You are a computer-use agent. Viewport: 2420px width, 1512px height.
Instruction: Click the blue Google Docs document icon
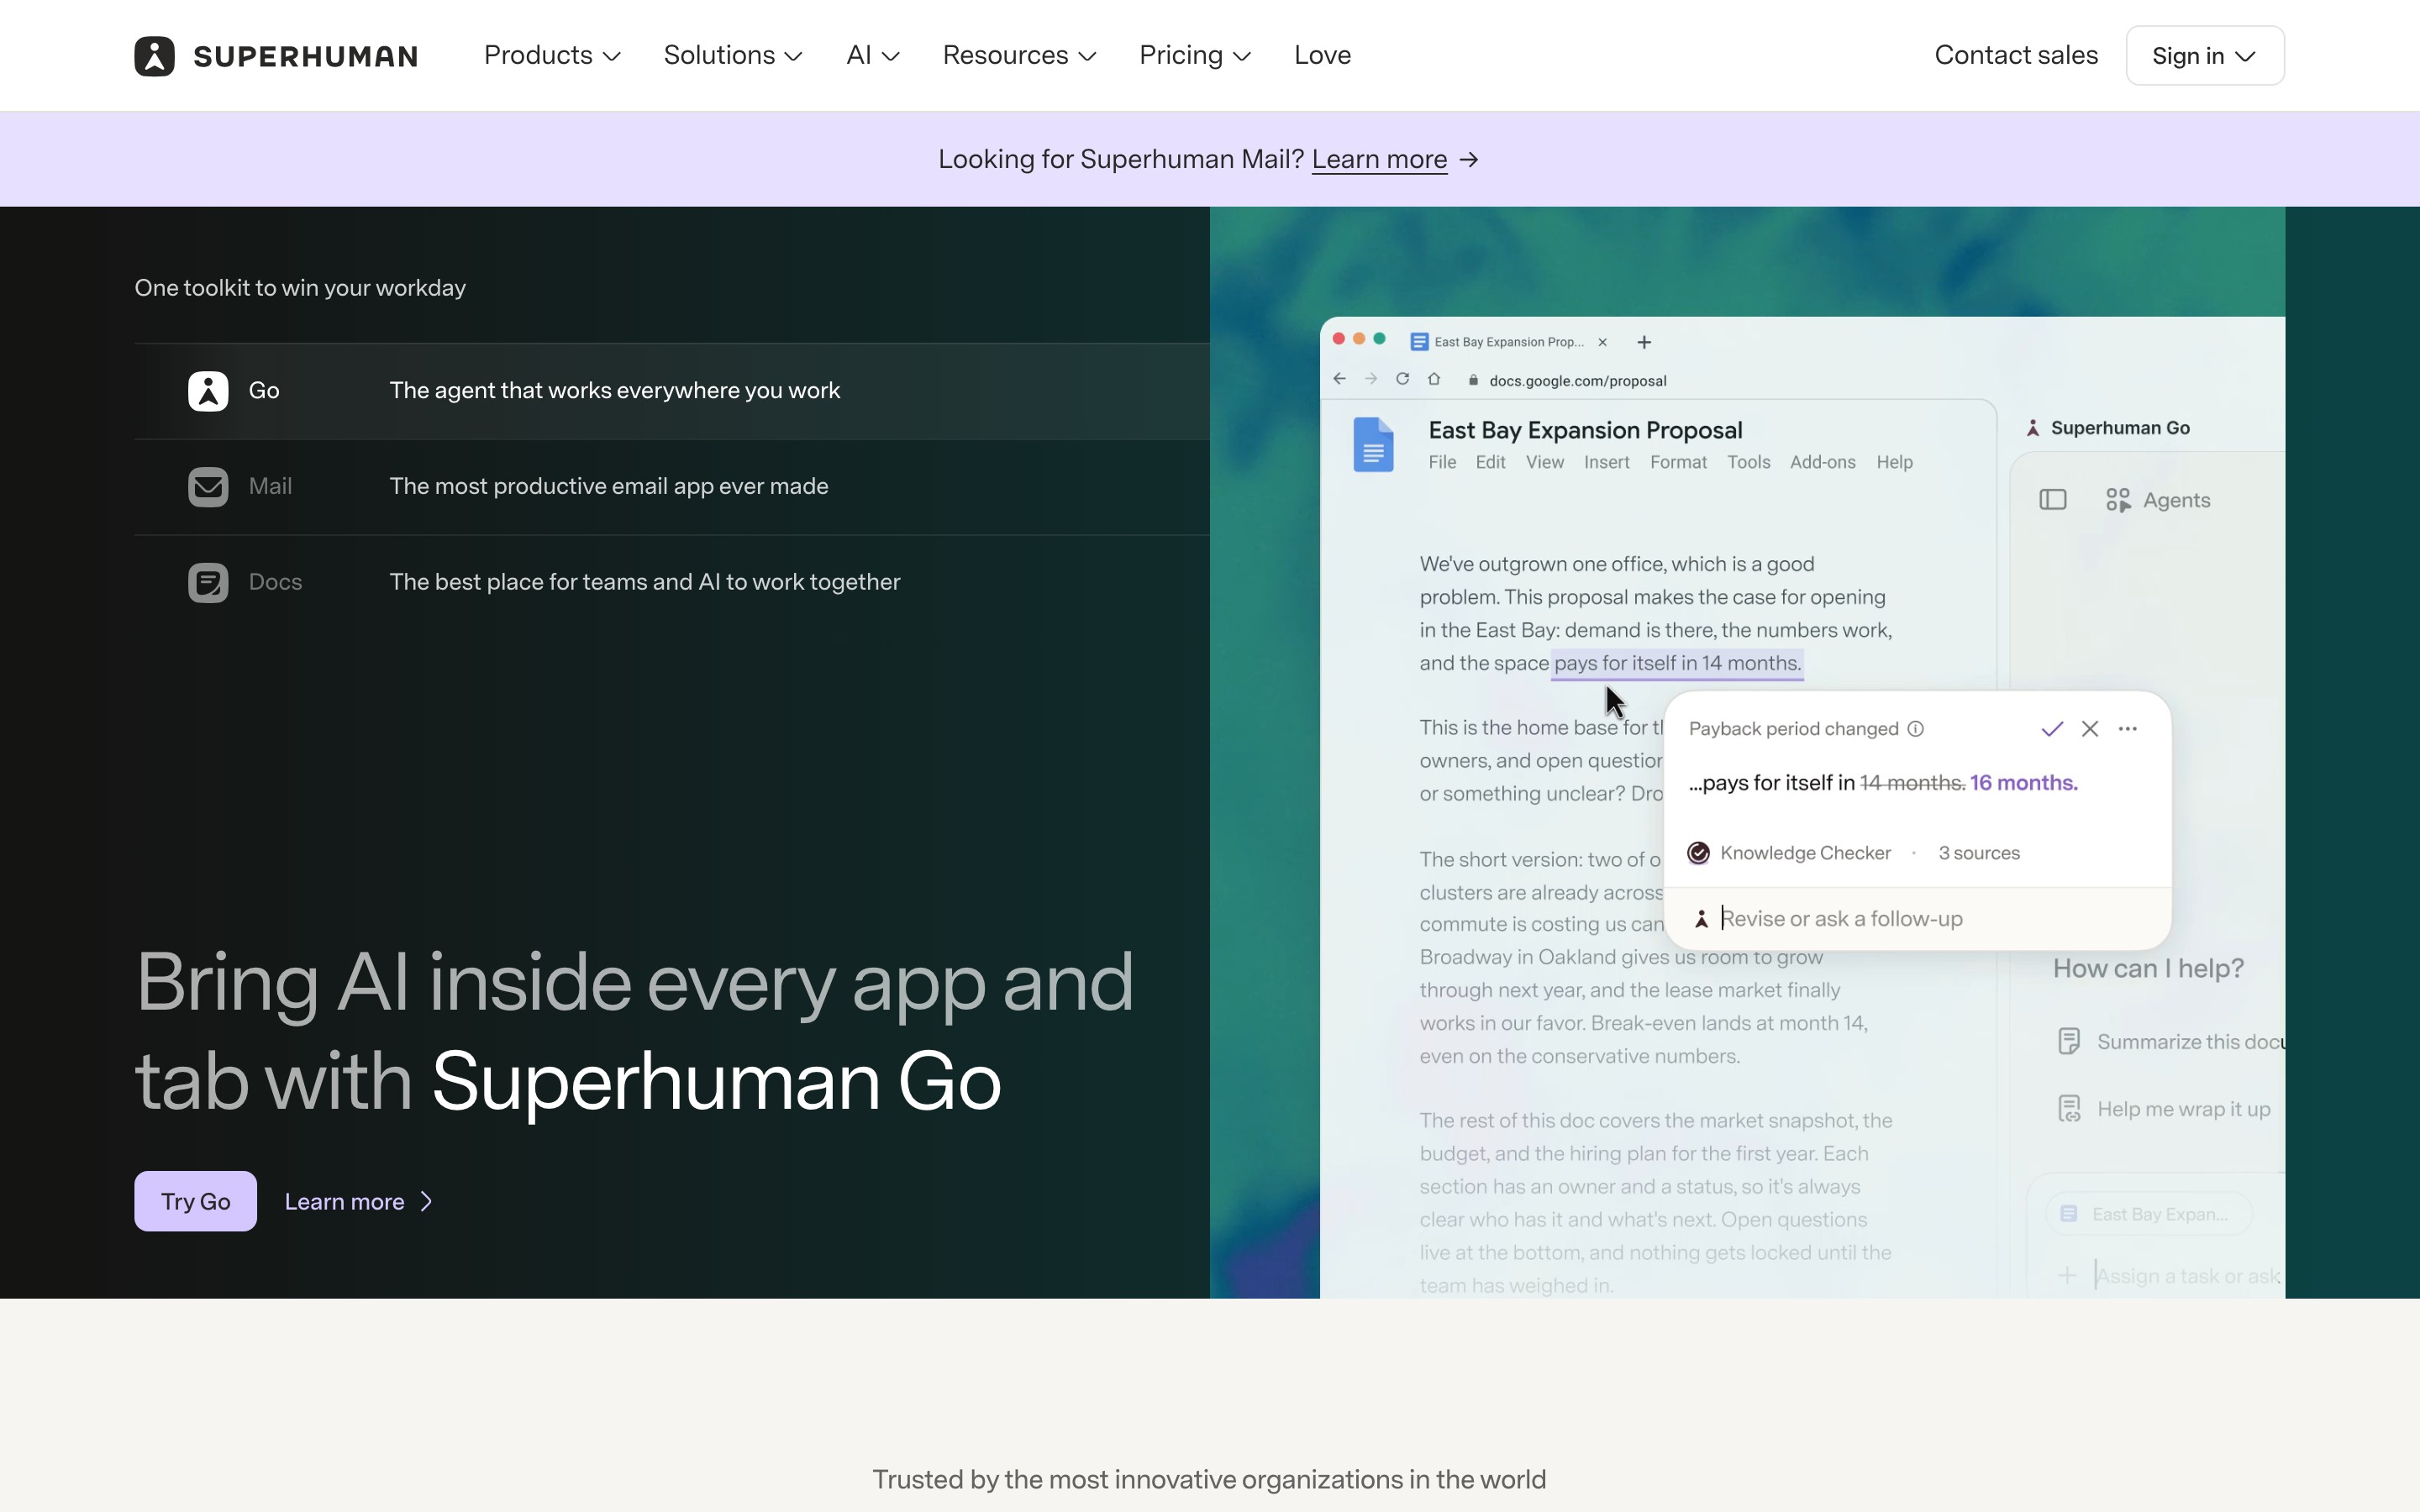[x=1373, y=444]
